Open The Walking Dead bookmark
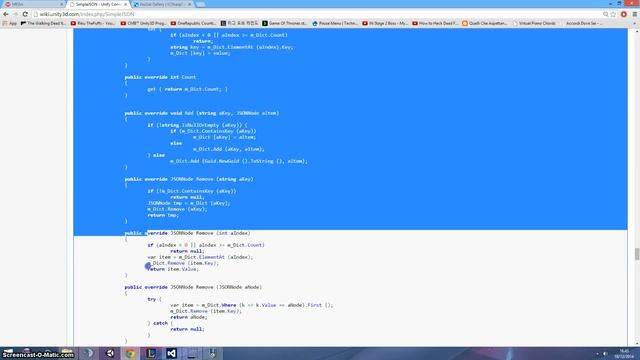Image resolution: width=640 pixels, height=360 pixels. point(43,23)
